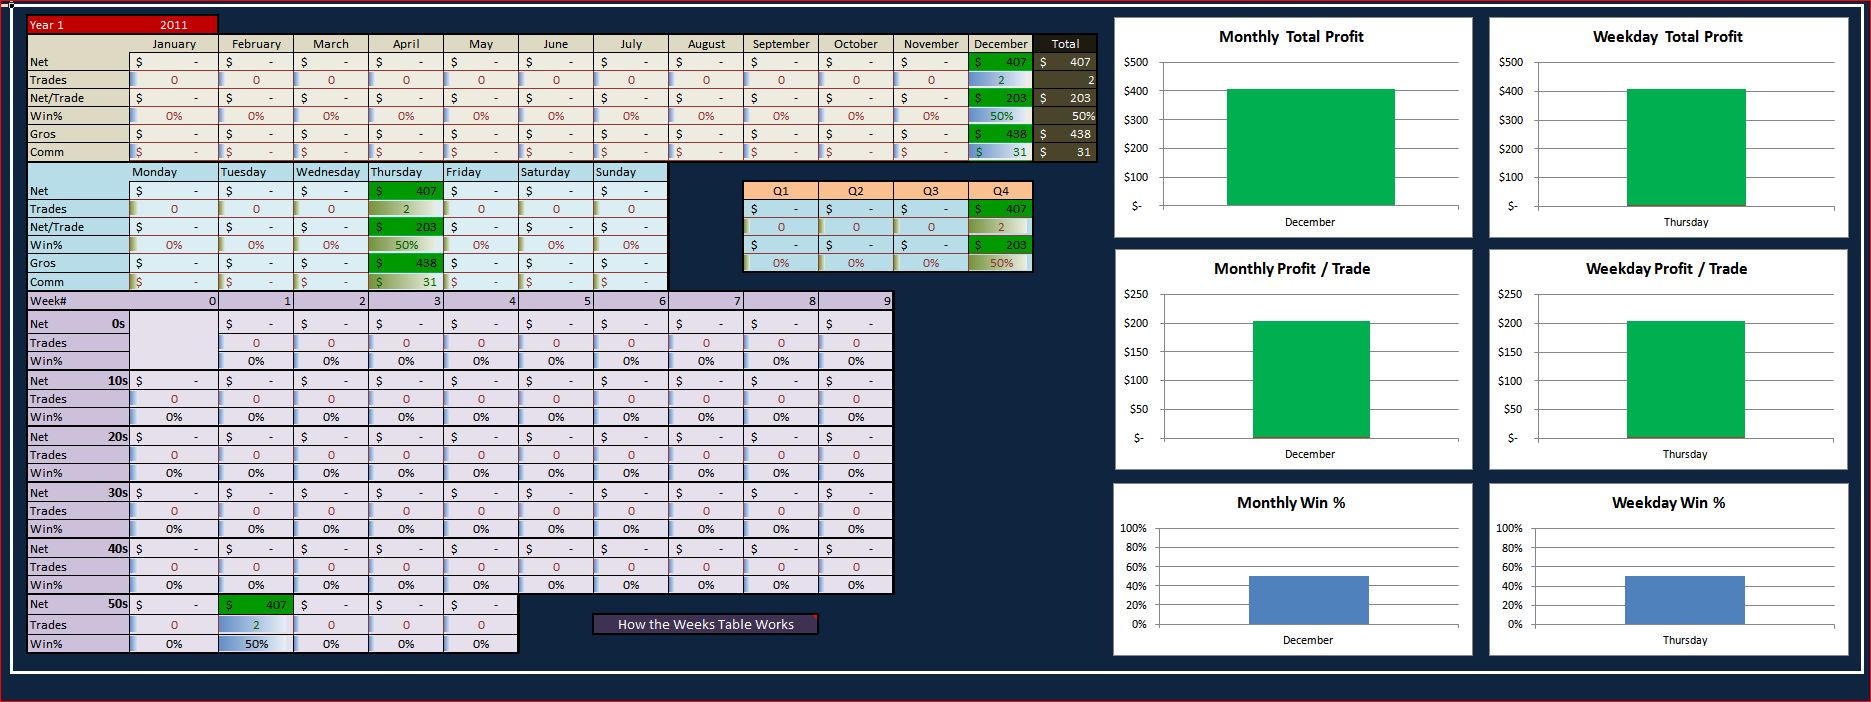
Task: Select the Monday weekday header
Action: [174, 172]
